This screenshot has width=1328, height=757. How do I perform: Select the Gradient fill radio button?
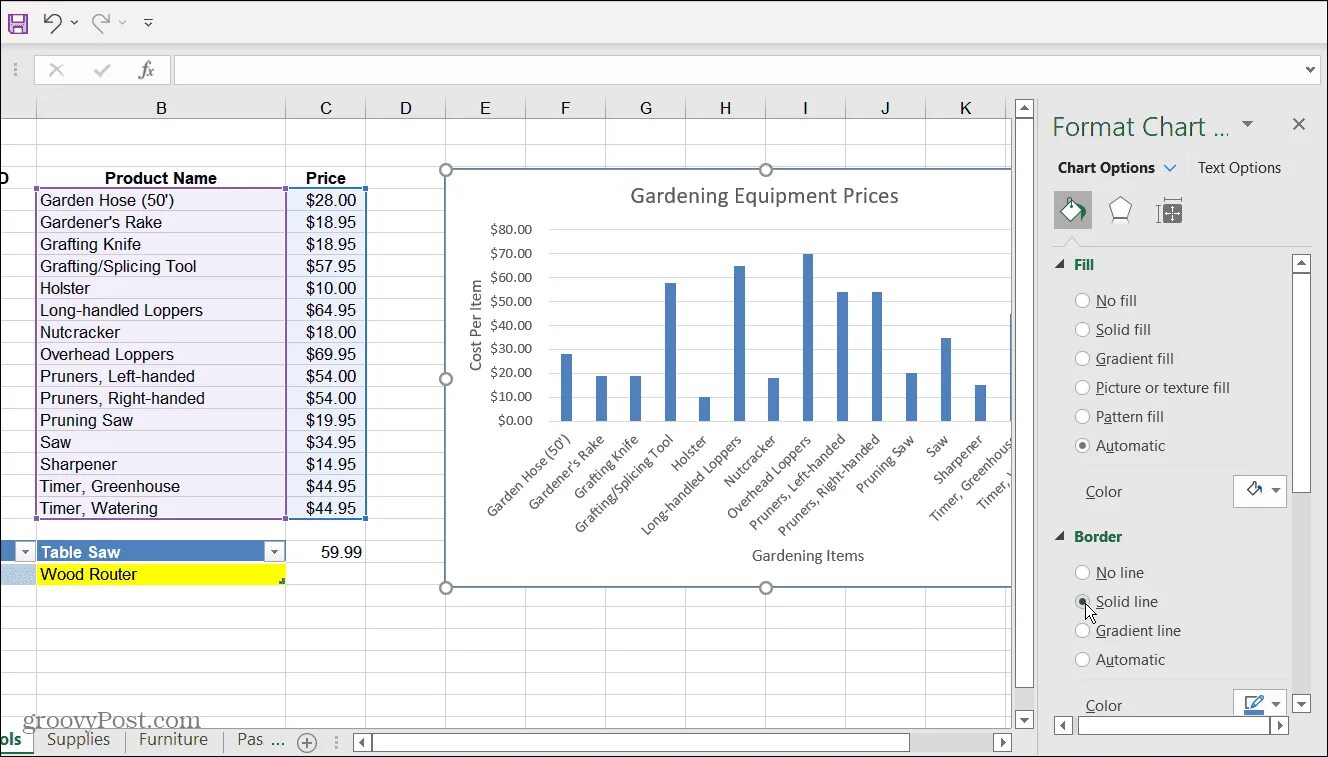coord(1082,359)
